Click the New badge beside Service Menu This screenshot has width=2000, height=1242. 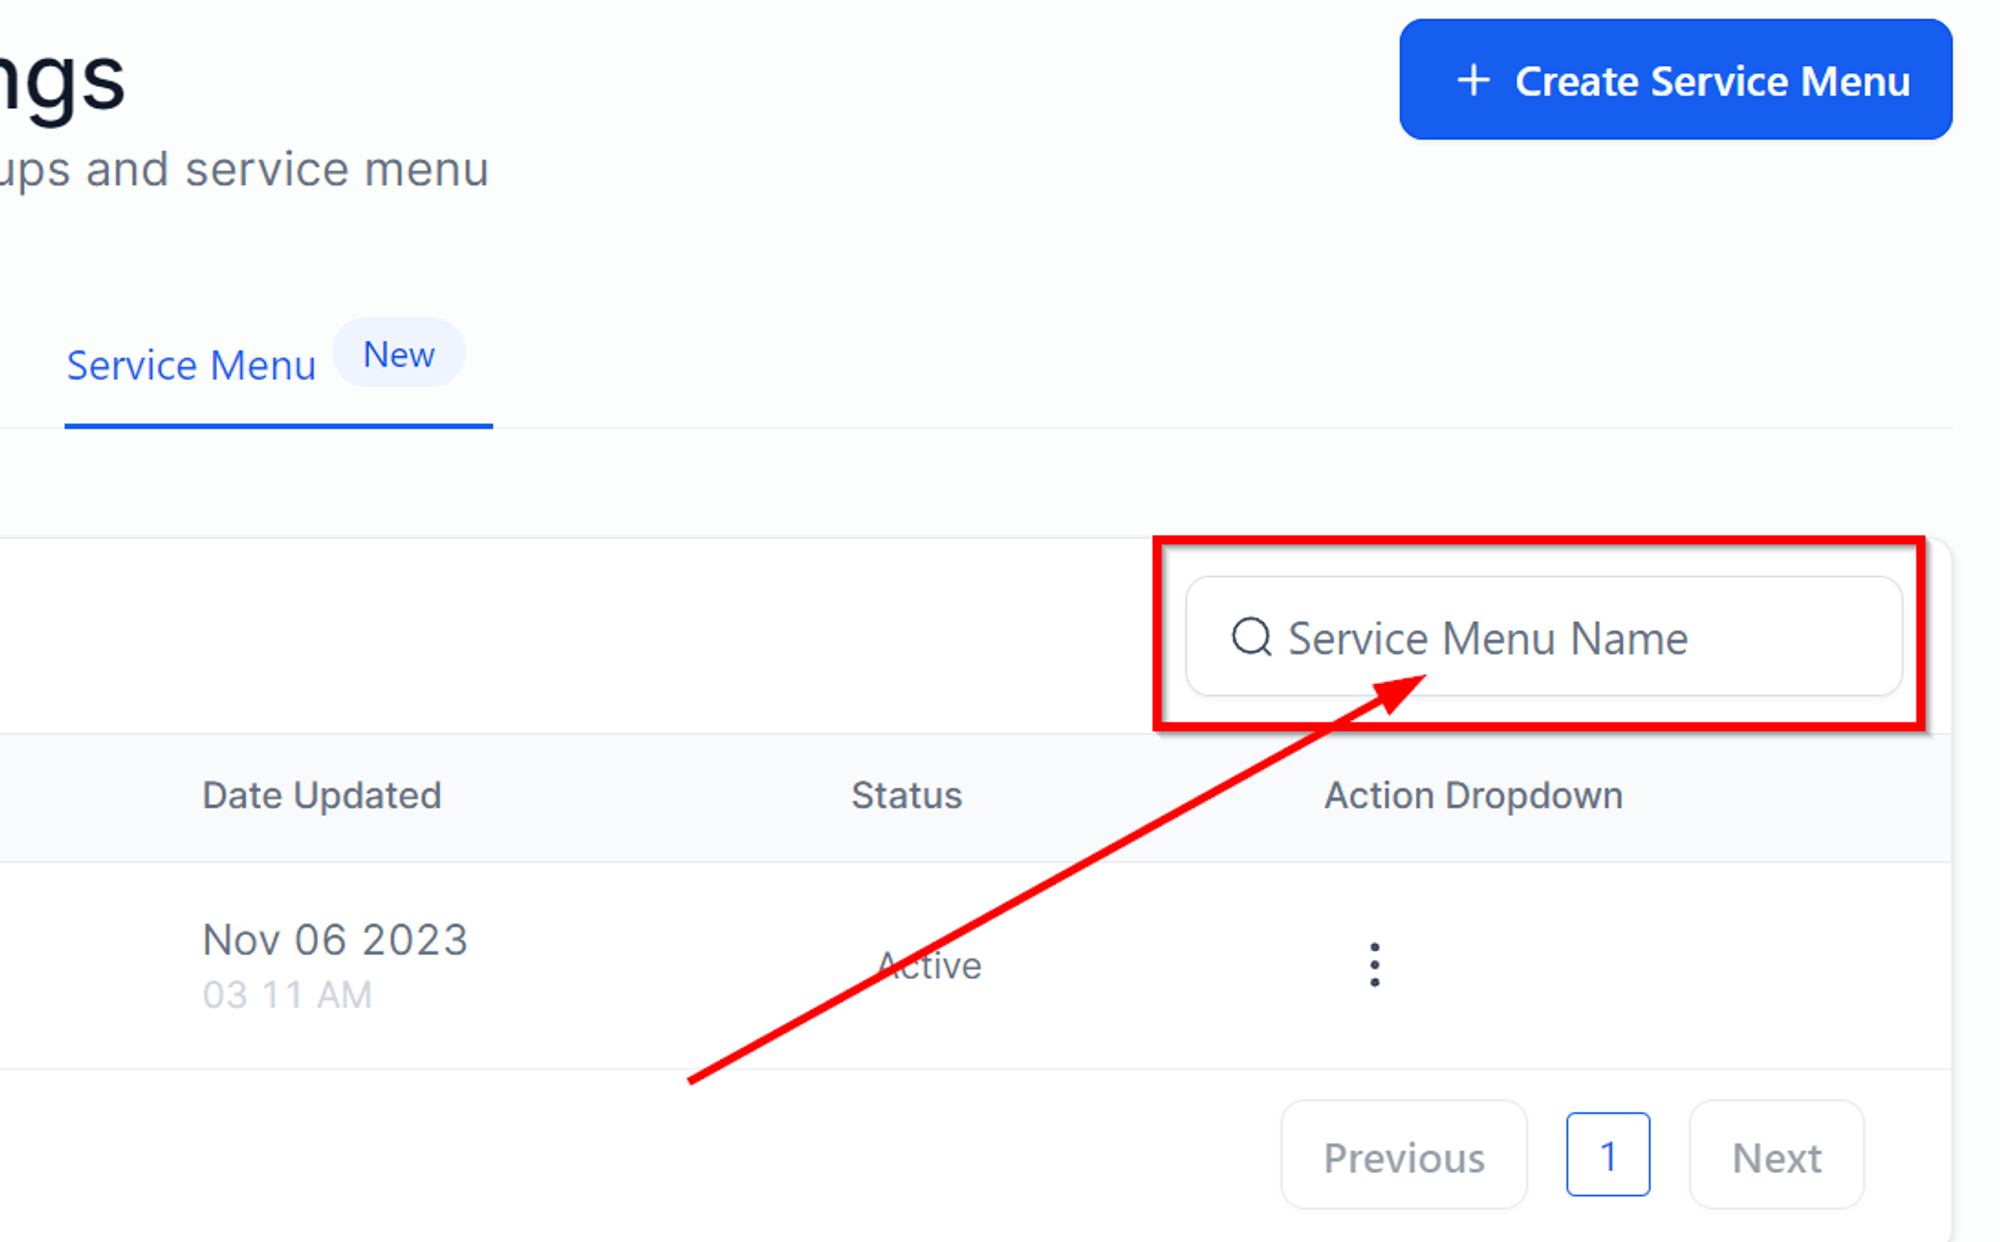[x=398, y=354]
